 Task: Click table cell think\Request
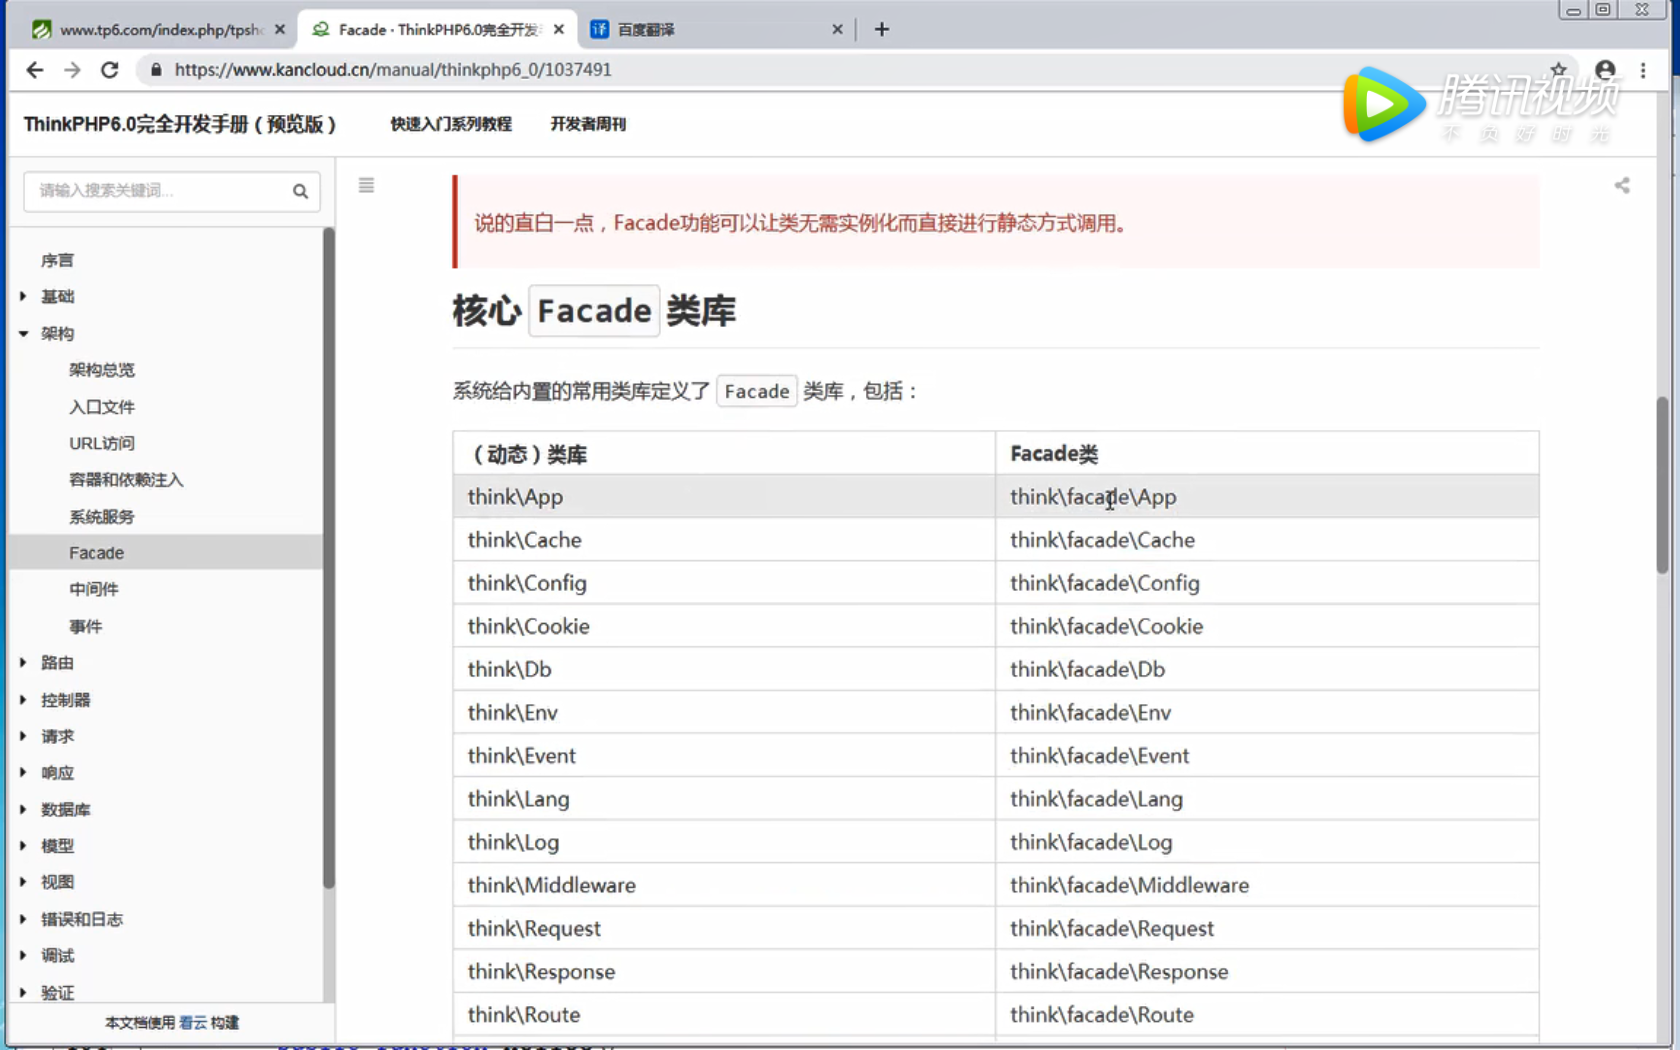(x=723, y=928)
